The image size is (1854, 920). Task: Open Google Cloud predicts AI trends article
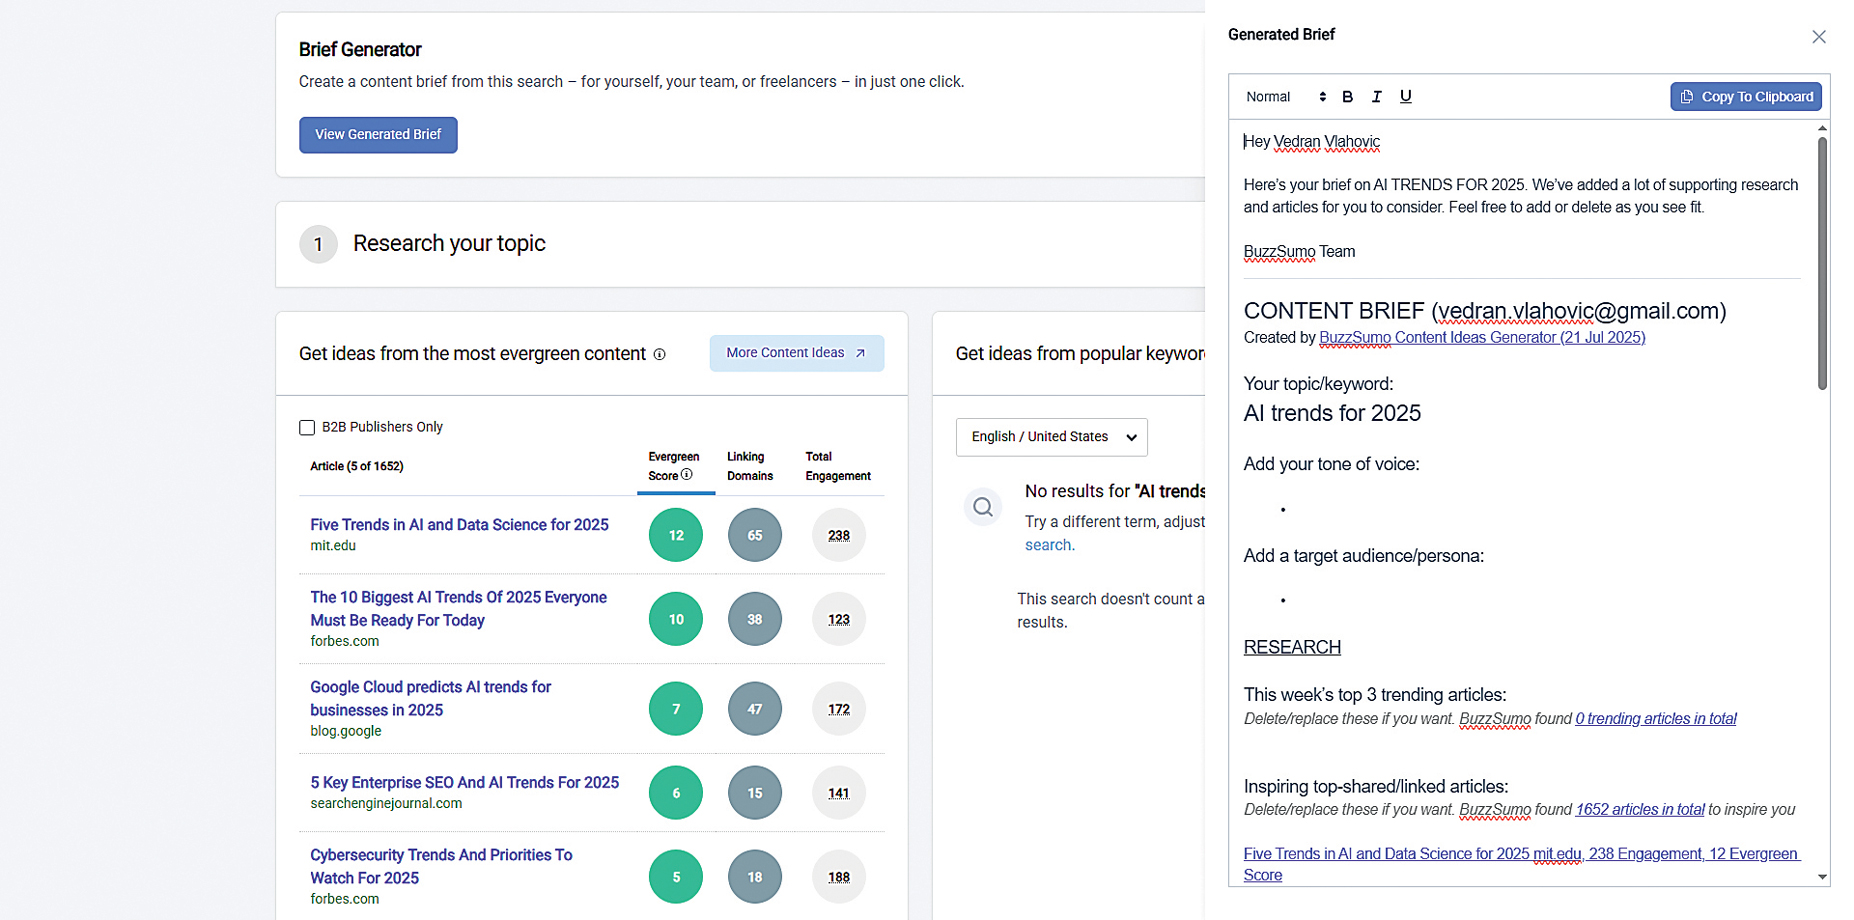coord(430,699)
